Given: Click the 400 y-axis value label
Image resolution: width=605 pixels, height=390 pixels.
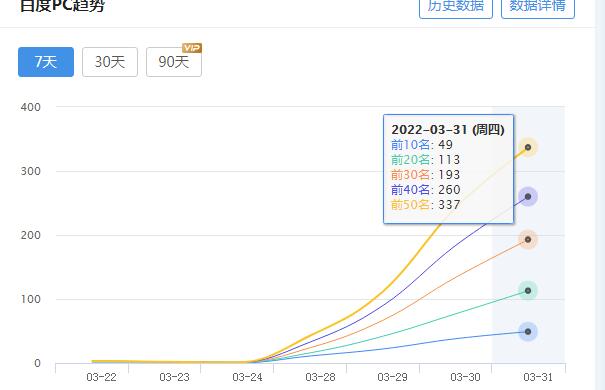Looking at the screenshot, I should [30, 107].
